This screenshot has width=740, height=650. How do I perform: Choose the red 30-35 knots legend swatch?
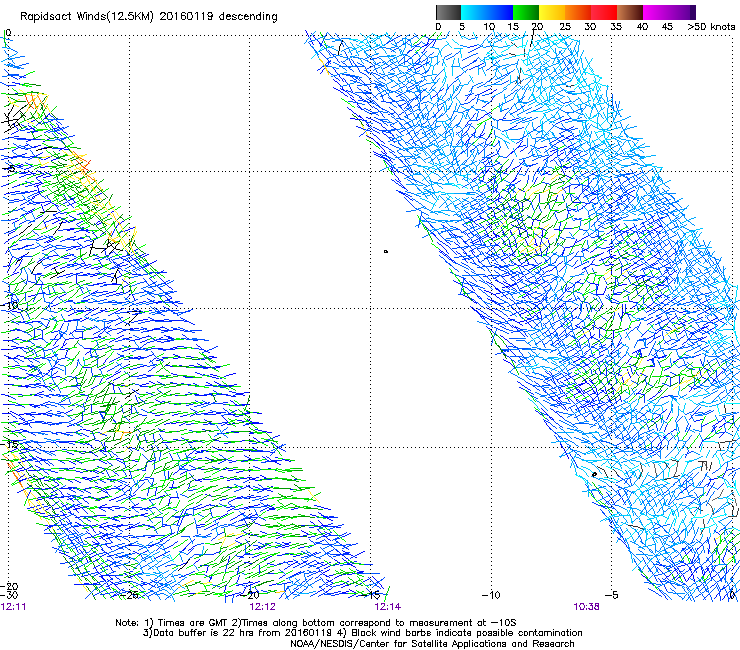tap(604, 12)
